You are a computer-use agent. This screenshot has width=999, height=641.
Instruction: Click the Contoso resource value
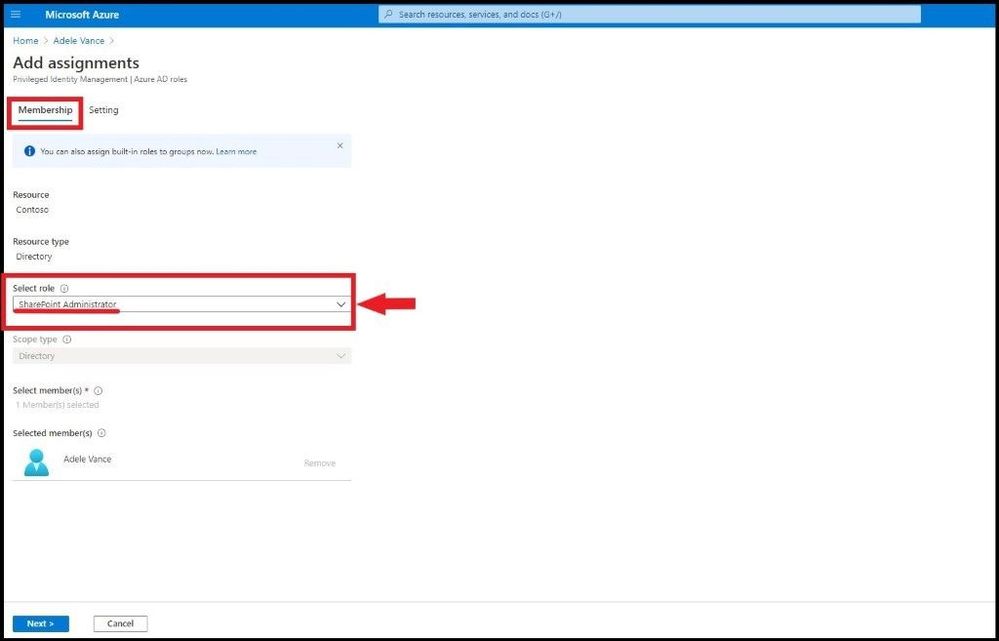(x=32, y=210)
